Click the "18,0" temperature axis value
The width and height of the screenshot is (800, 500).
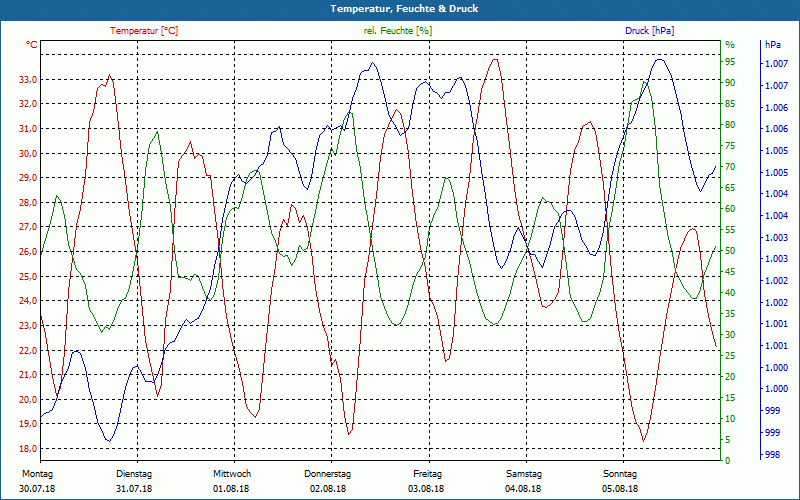point(28,449)
